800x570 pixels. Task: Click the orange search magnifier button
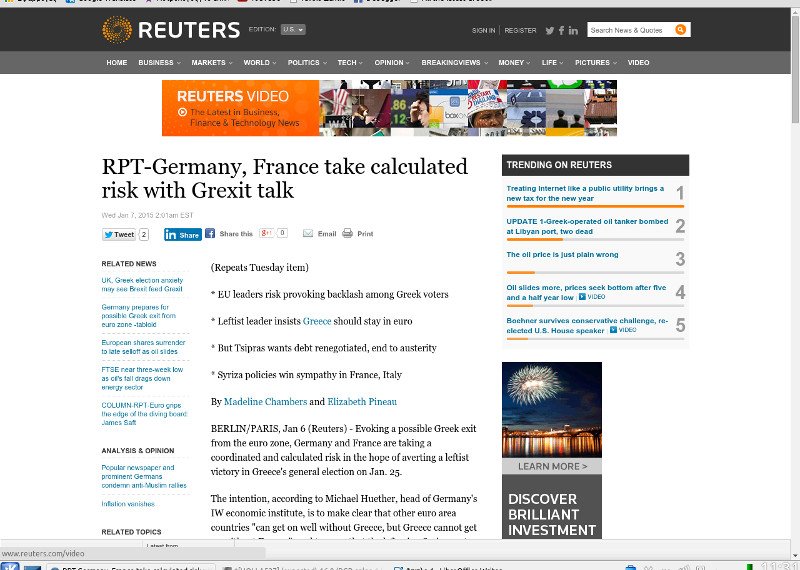(x=681, y=30)
